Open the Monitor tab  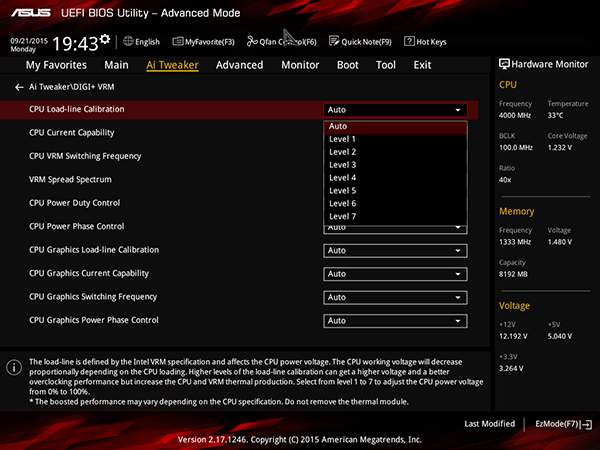pos(300,65)
